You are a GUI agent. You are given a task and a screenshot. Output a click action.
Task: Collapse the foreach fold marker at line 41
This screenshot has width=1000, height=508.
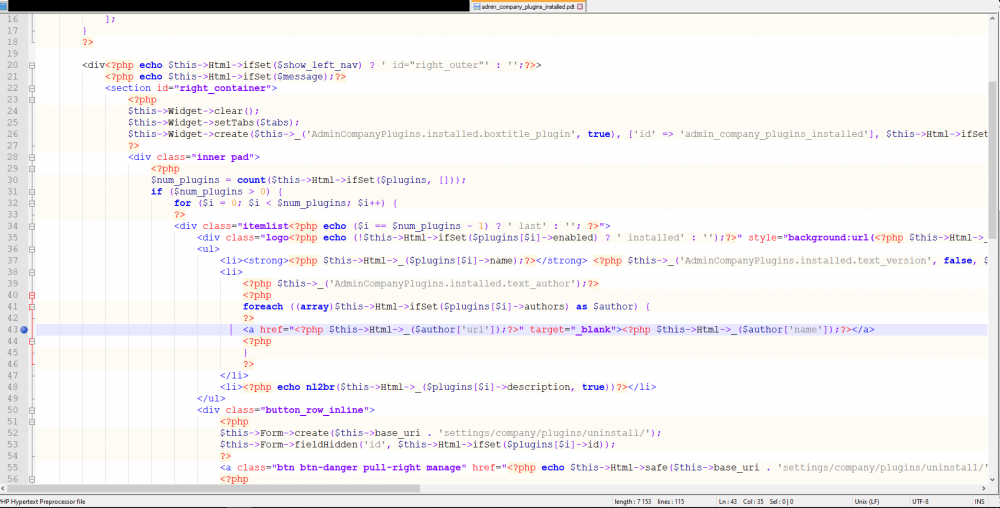click(32, 307)
